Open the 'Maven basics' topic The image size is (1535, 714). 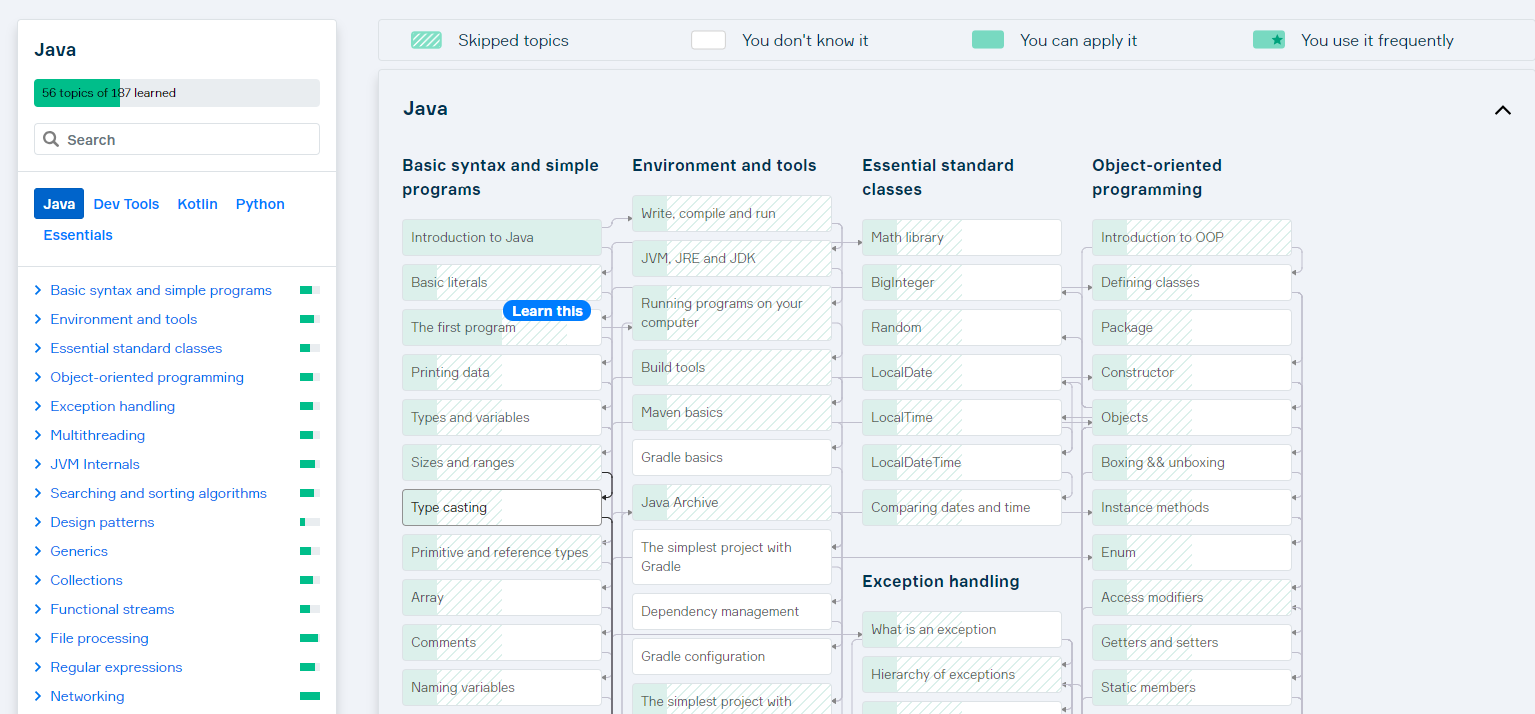pos(731,412)
